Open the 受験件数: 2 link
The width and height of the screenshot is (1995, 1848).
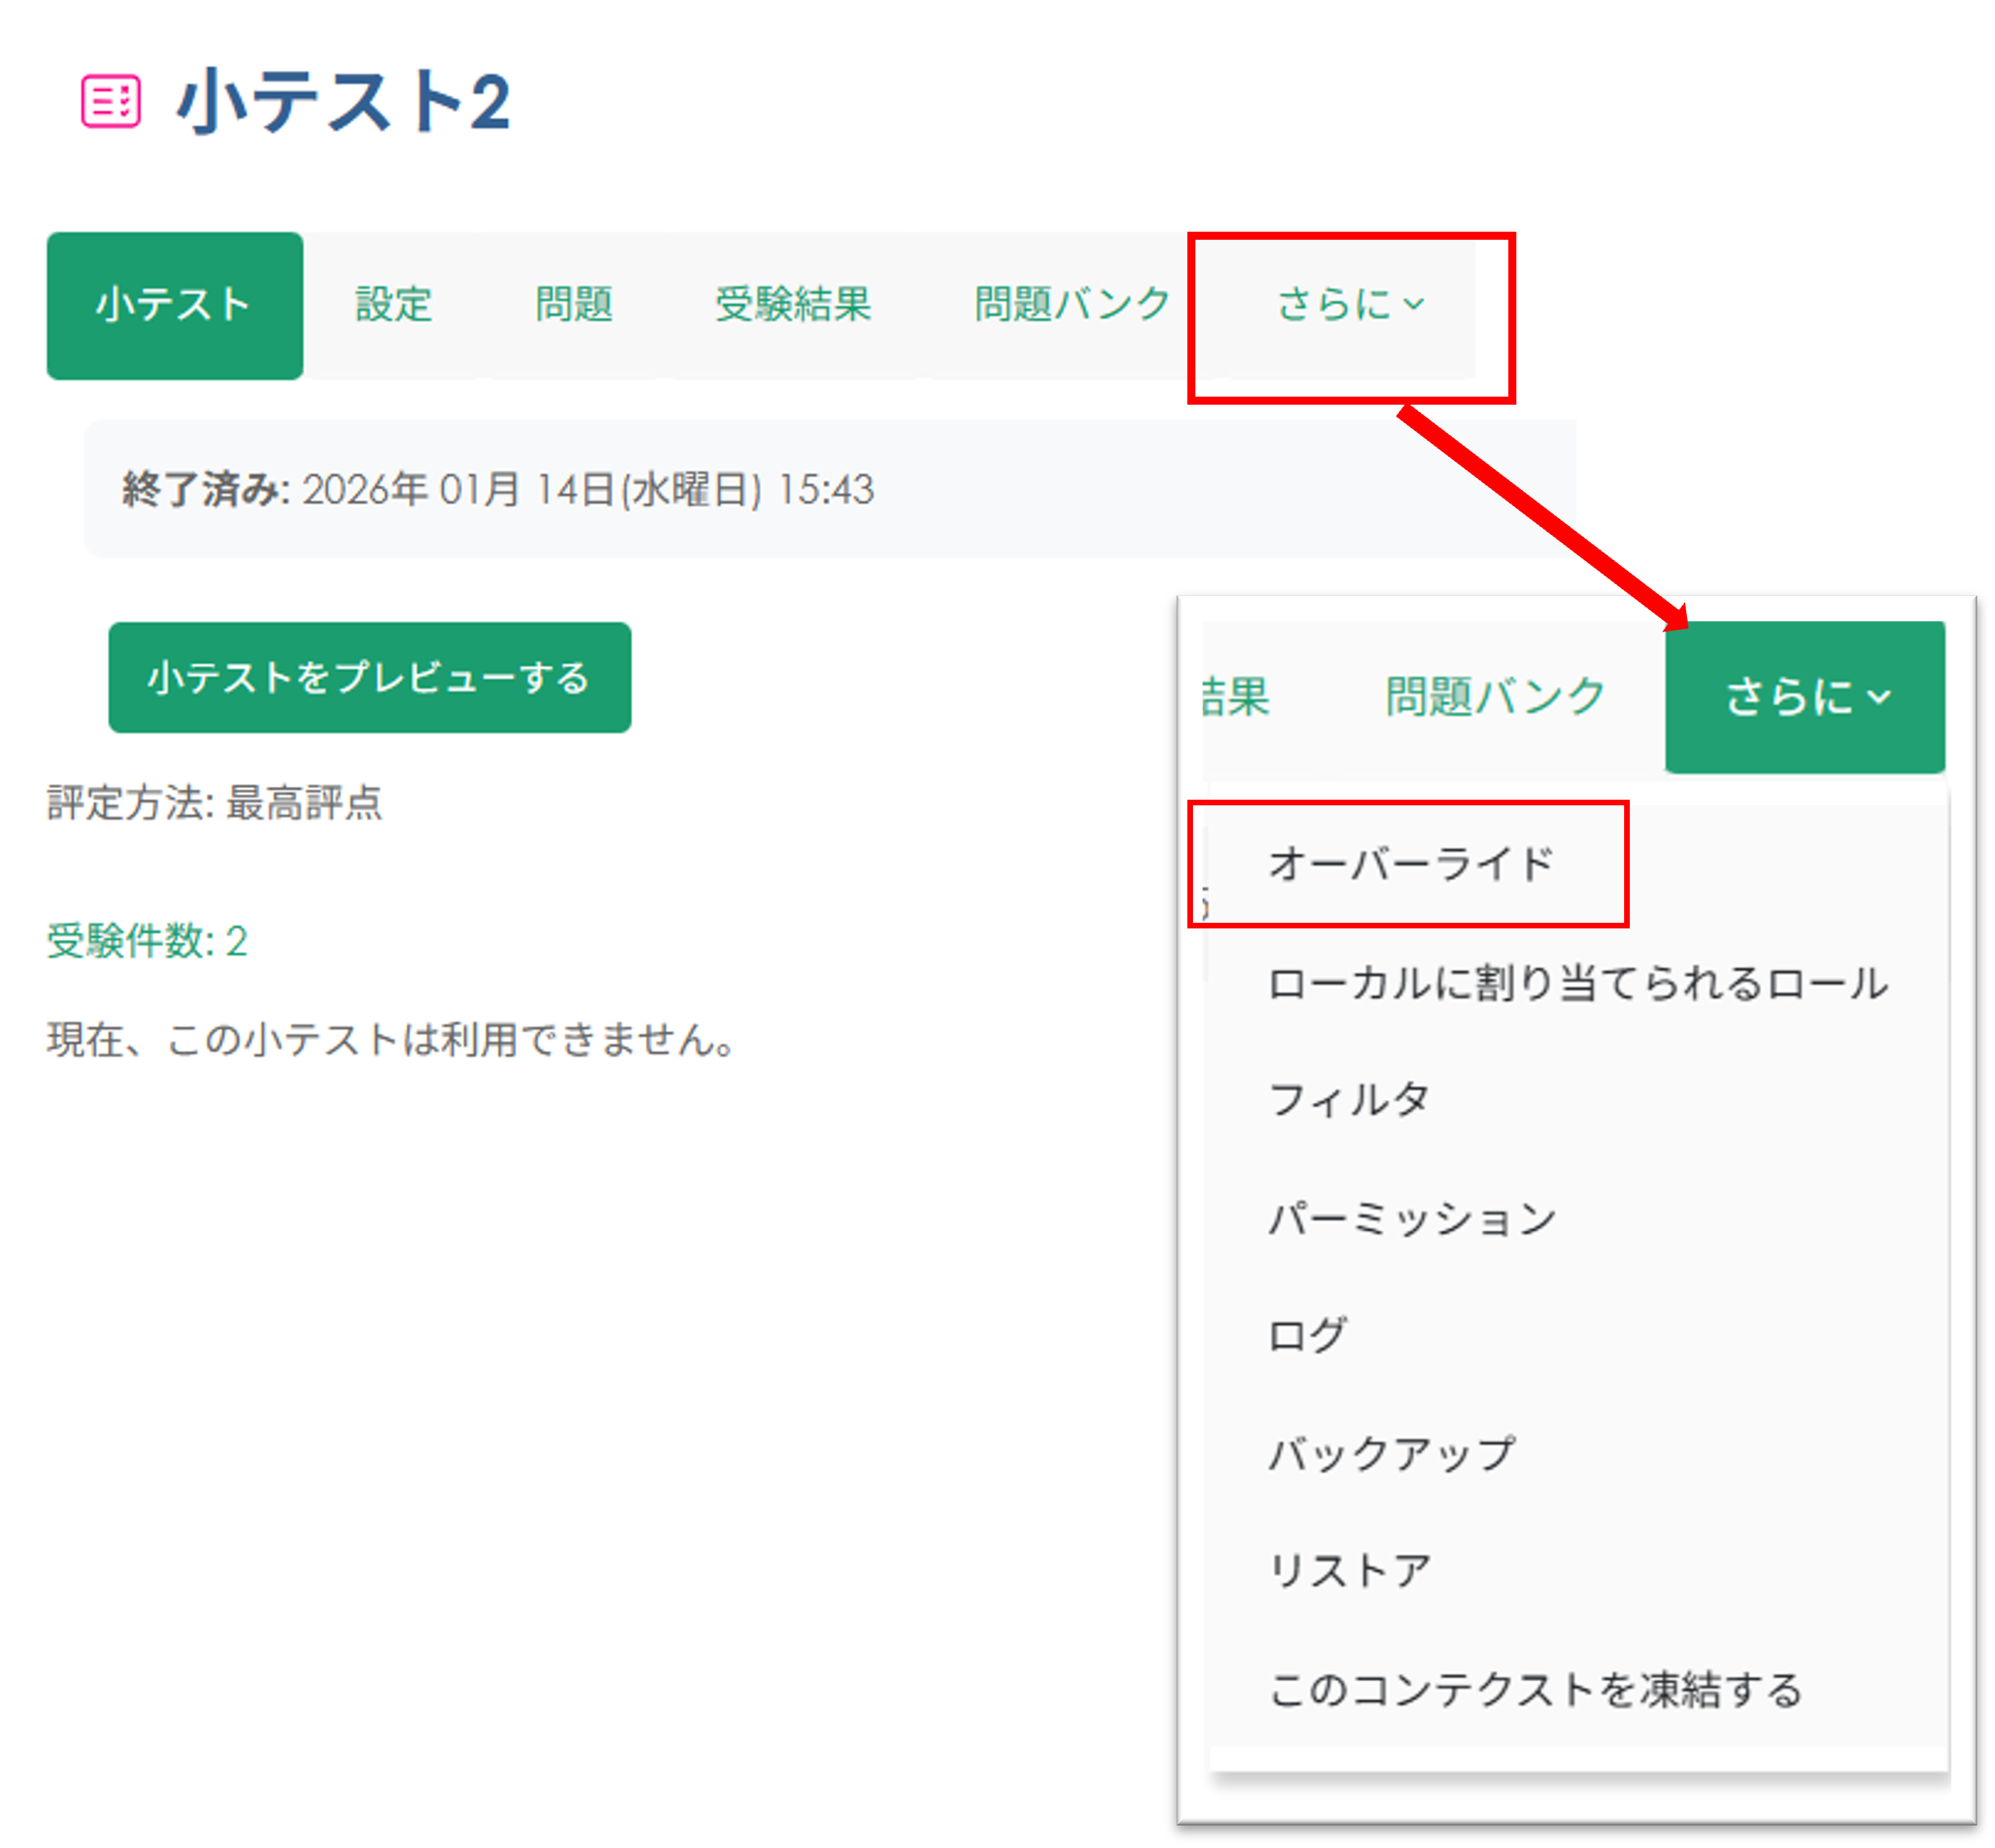coord(147,941)
